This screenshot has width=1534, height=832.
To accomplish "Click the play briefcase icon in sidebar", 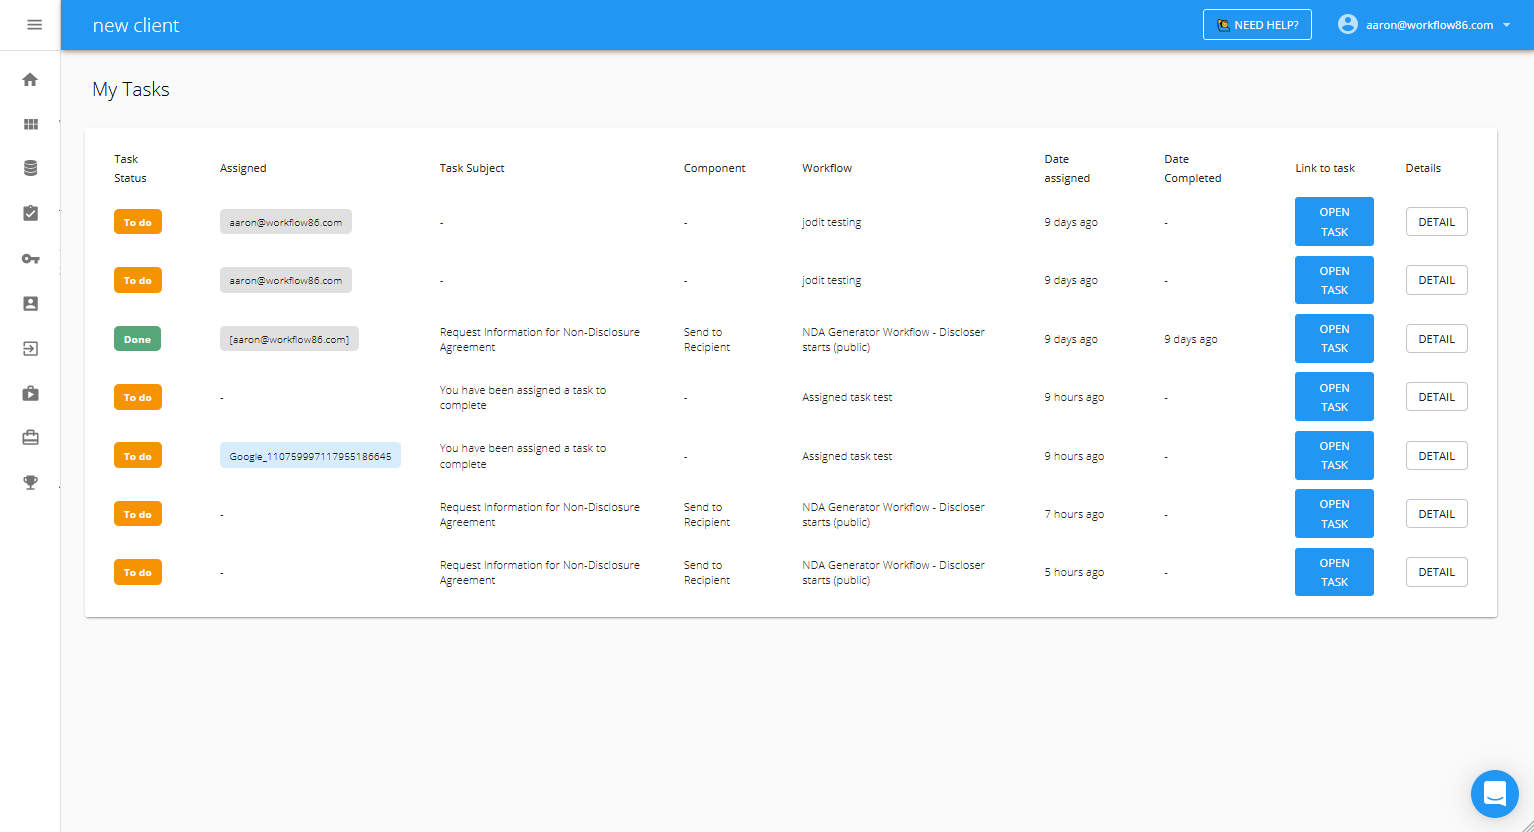I will pos(30,393).
